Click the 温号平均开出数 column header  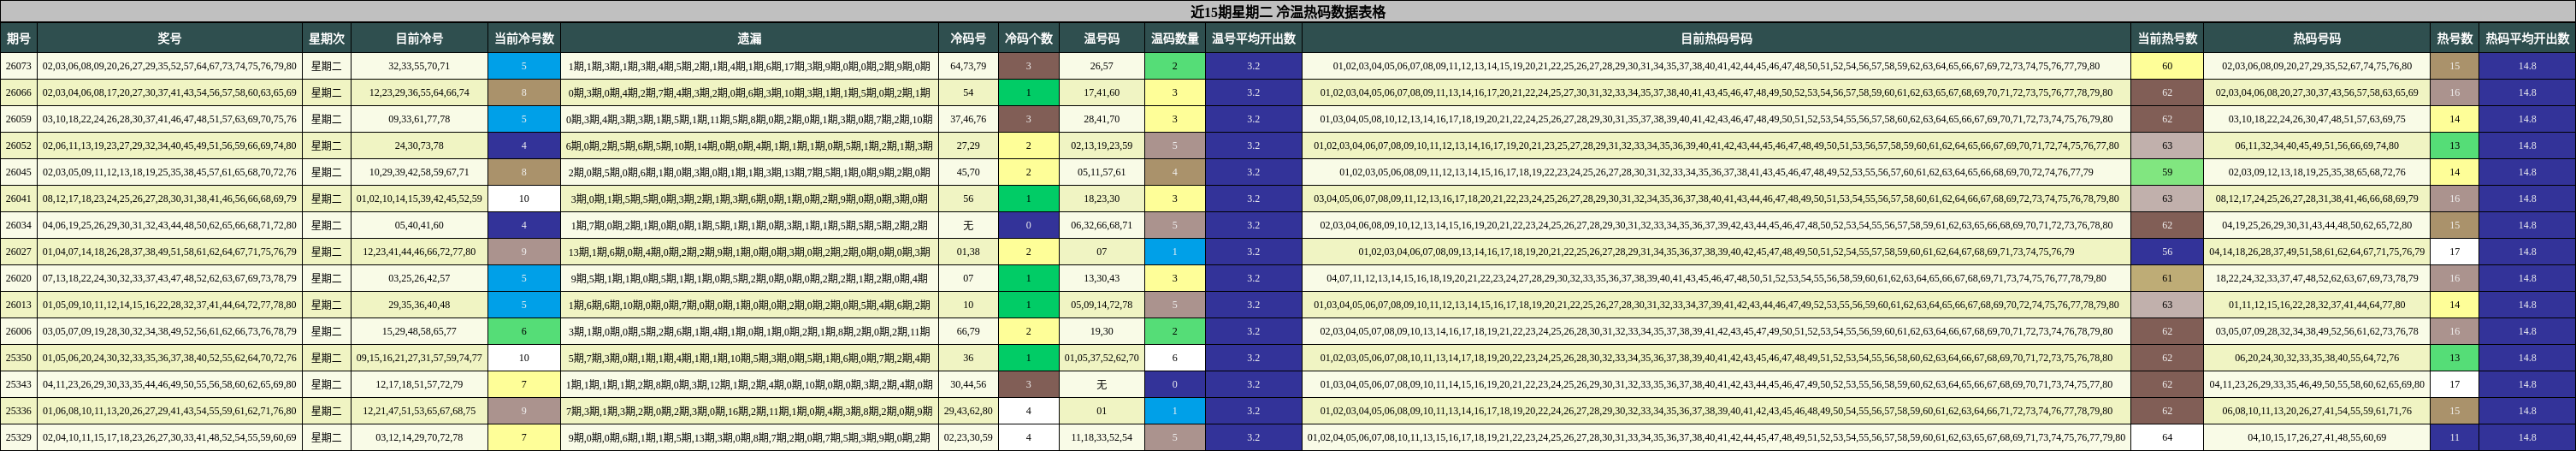[x=1253, y=38]
